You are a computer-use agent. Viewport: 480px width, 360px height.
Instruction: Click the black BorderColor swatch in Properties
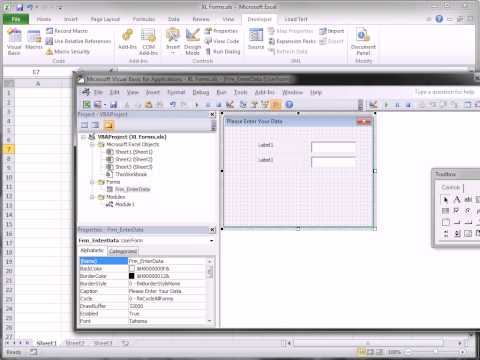tap(132, 276)
